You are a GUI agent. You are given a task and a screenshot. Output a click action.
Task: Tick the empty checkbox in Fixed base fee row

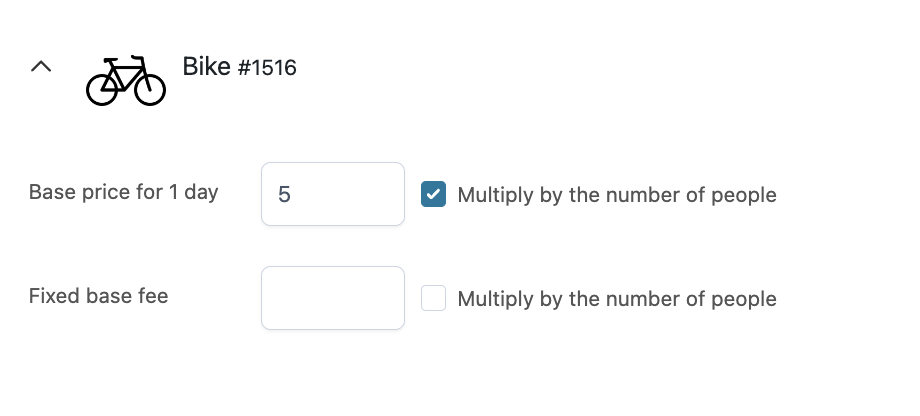434,298
